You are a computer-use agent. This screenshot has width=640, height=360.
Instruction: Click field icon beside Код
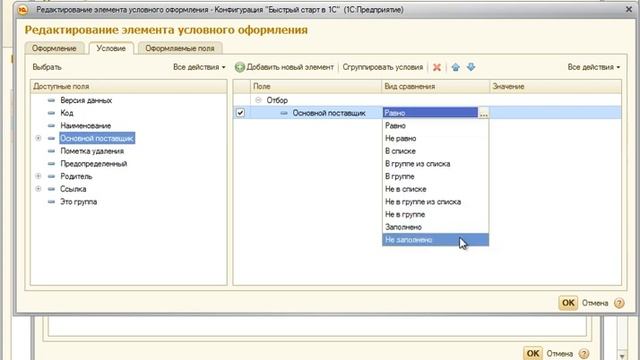click(x=51, y=113)
